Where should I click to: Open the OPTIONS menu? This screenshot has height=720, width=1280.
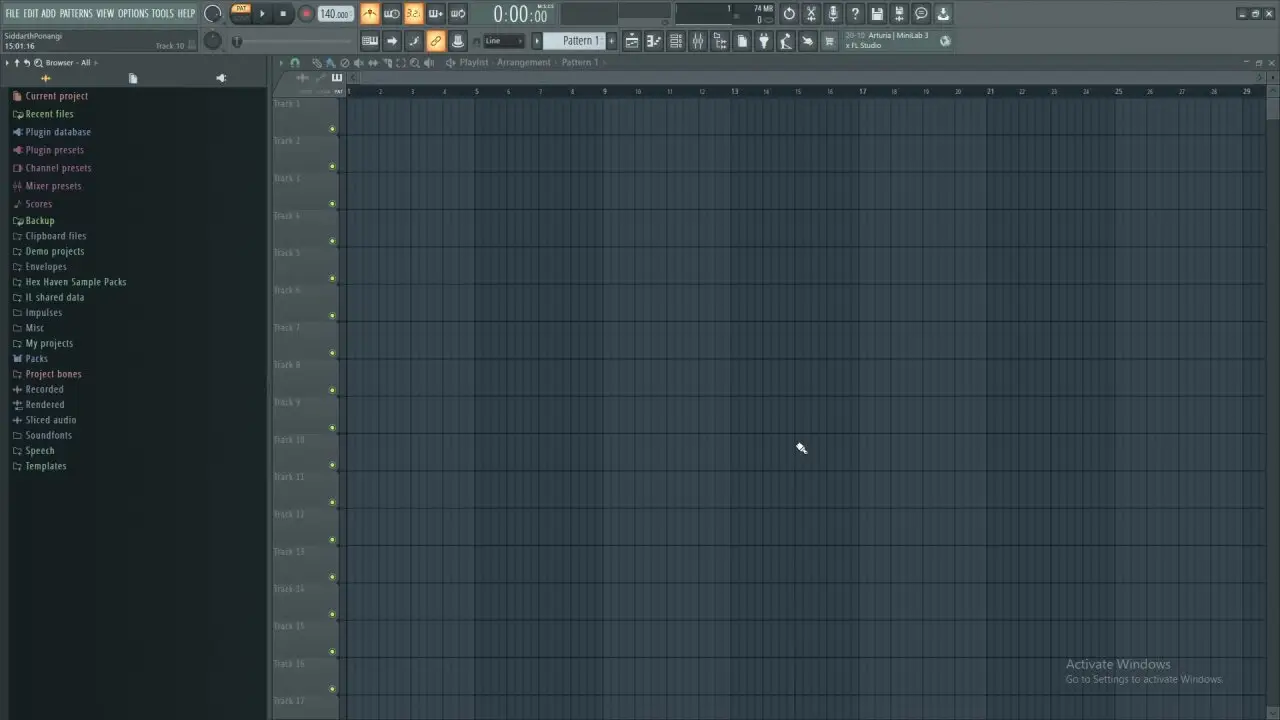(x=133, y=14)
